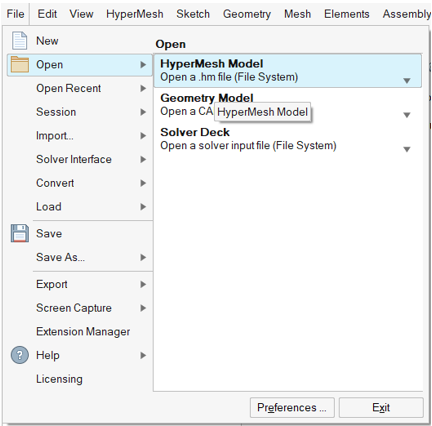The image size is (432, 426).
Task: Click the New document icon
Action: tap(19, 41)
